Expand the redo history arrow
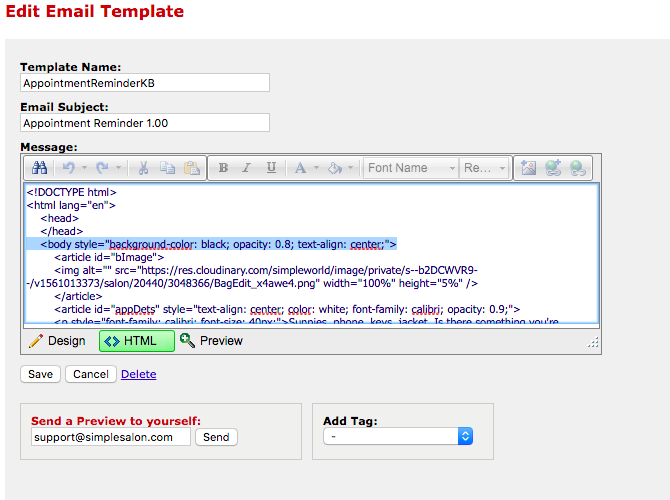Image resolution: width=670 pixels, height=500 pixels. 118,168
